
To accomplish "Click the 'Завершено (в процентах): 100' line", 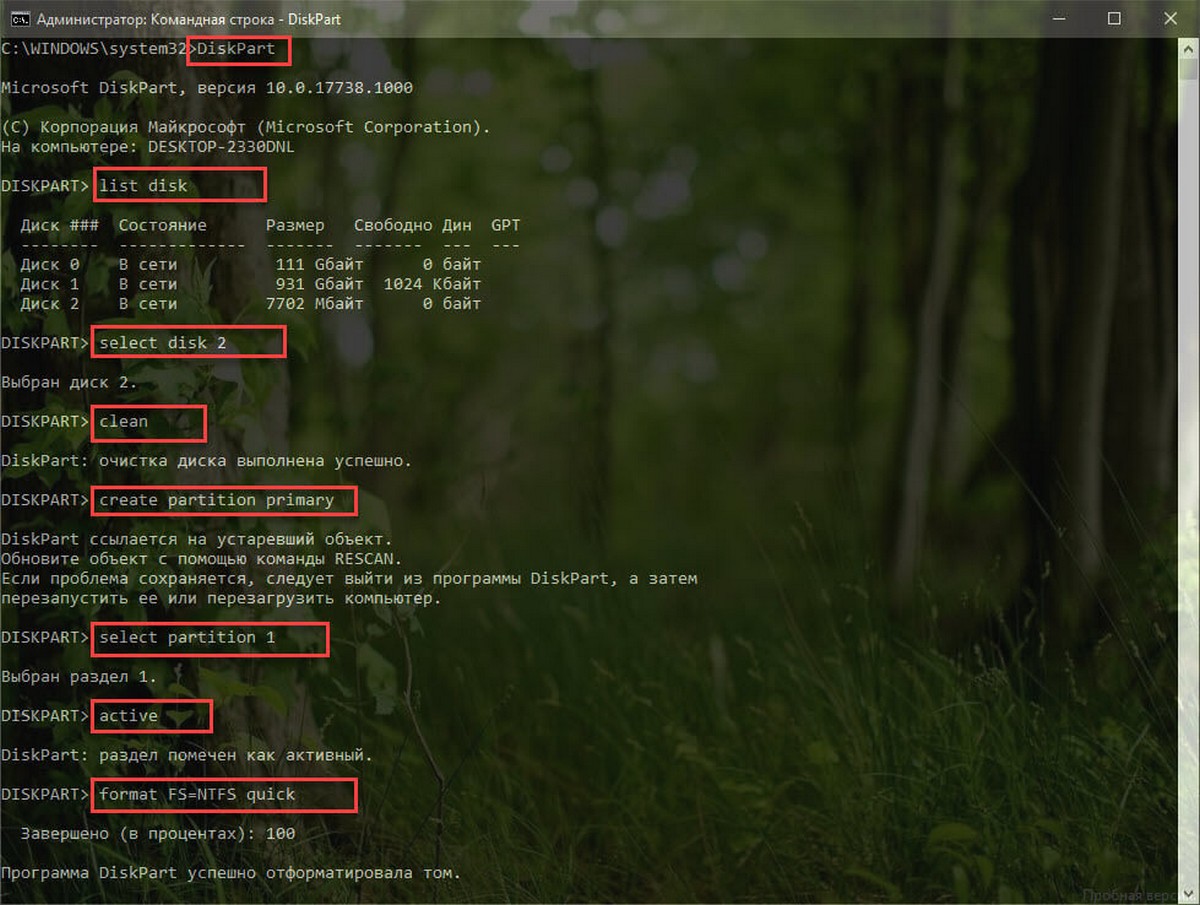I will coord(157,834).
